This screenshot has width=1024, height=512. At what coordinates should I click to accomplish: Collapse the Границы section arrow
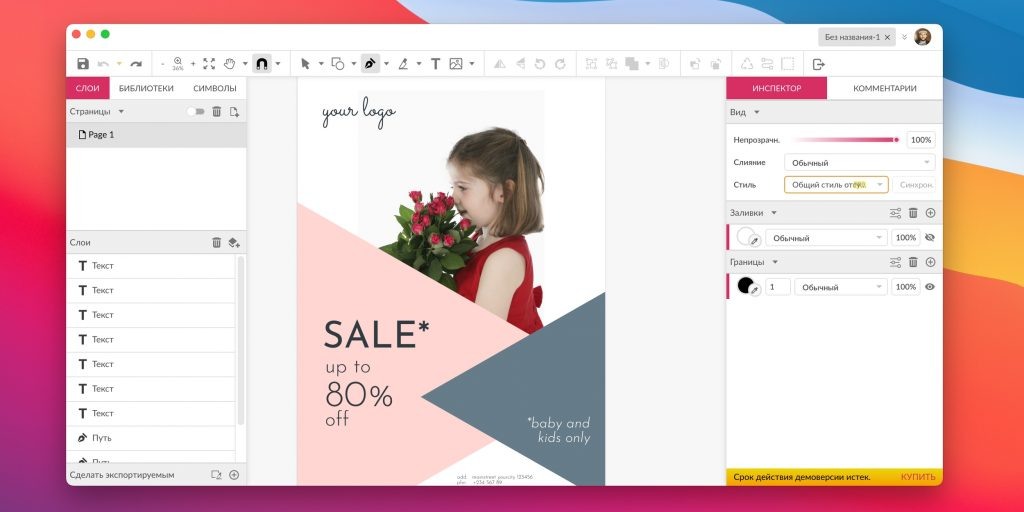tap(775, 262)
